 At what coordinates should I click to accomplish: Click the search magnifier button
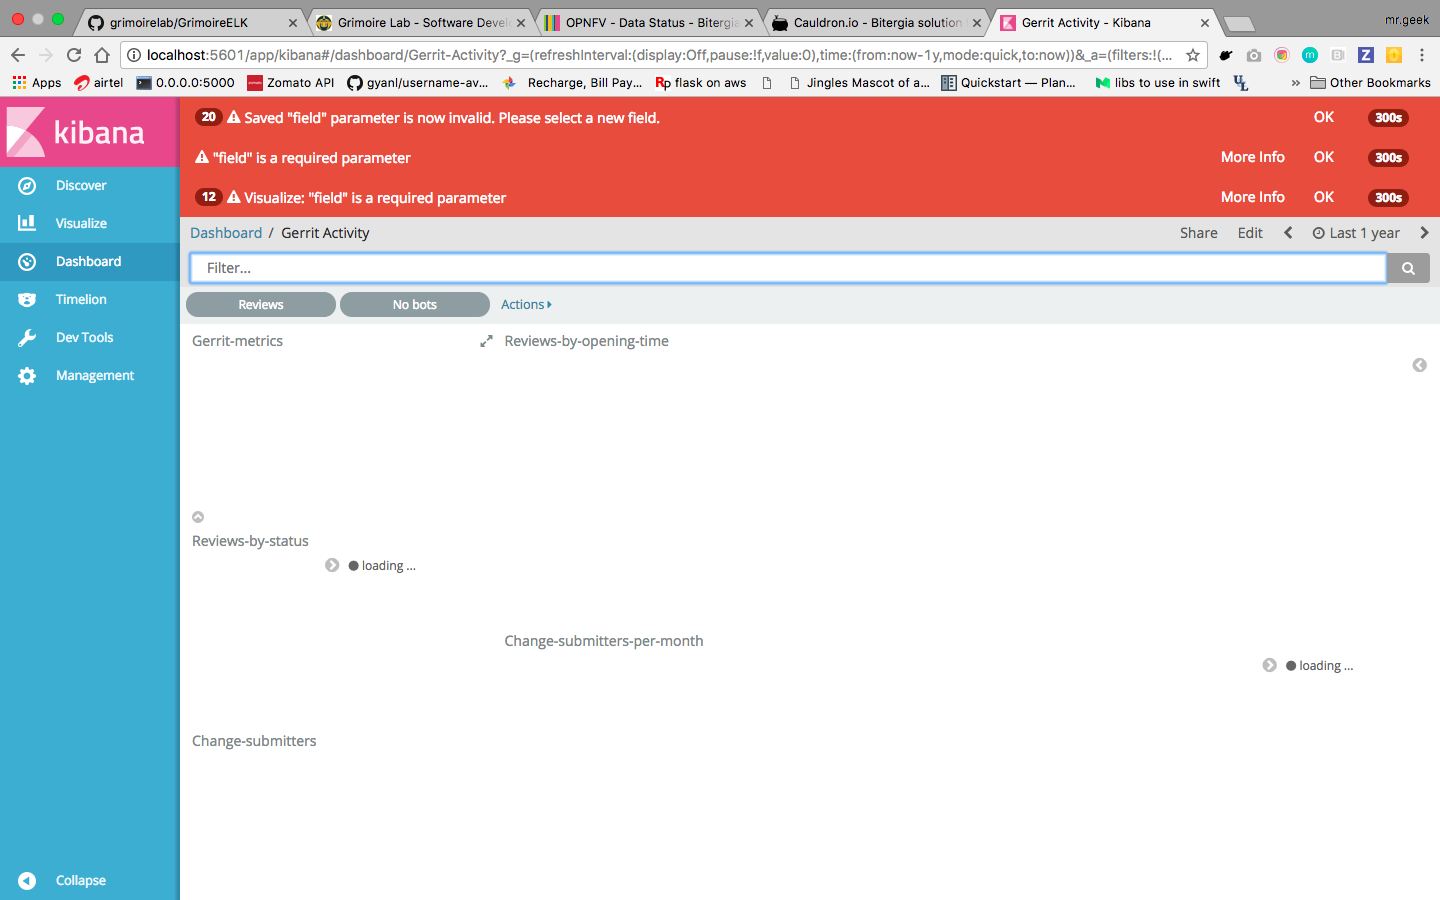coord(1408,268)
